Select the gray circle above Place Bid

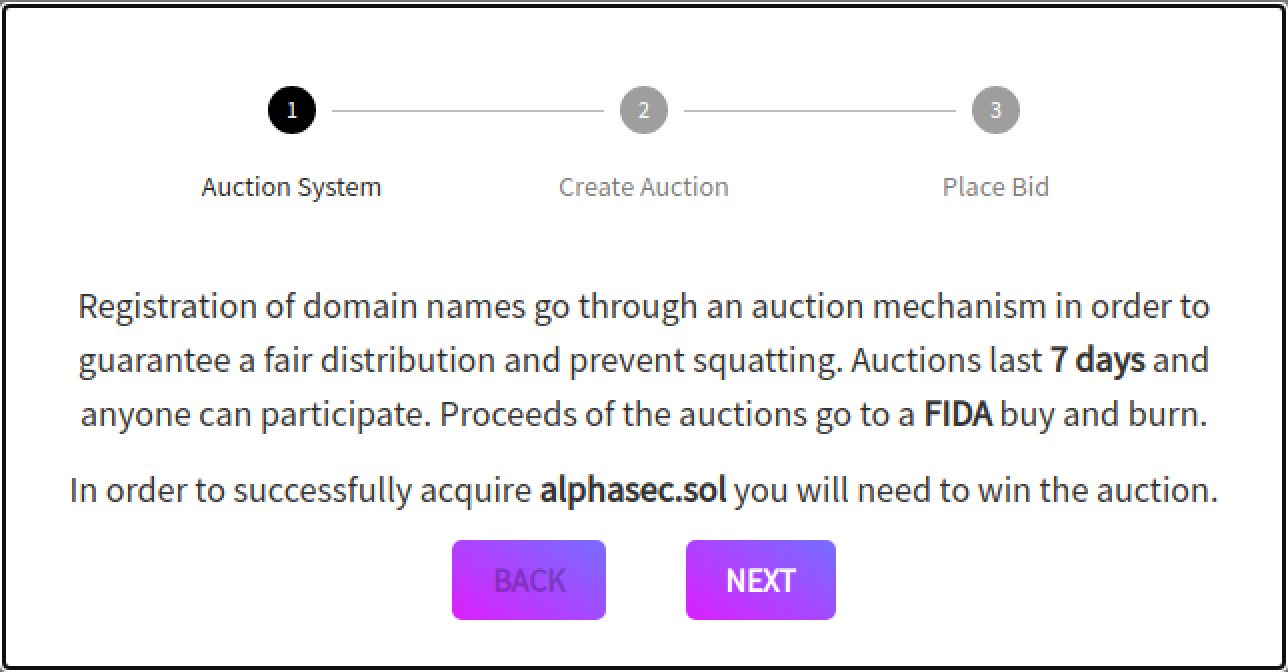pyautogui.click(x=995, y=110)
